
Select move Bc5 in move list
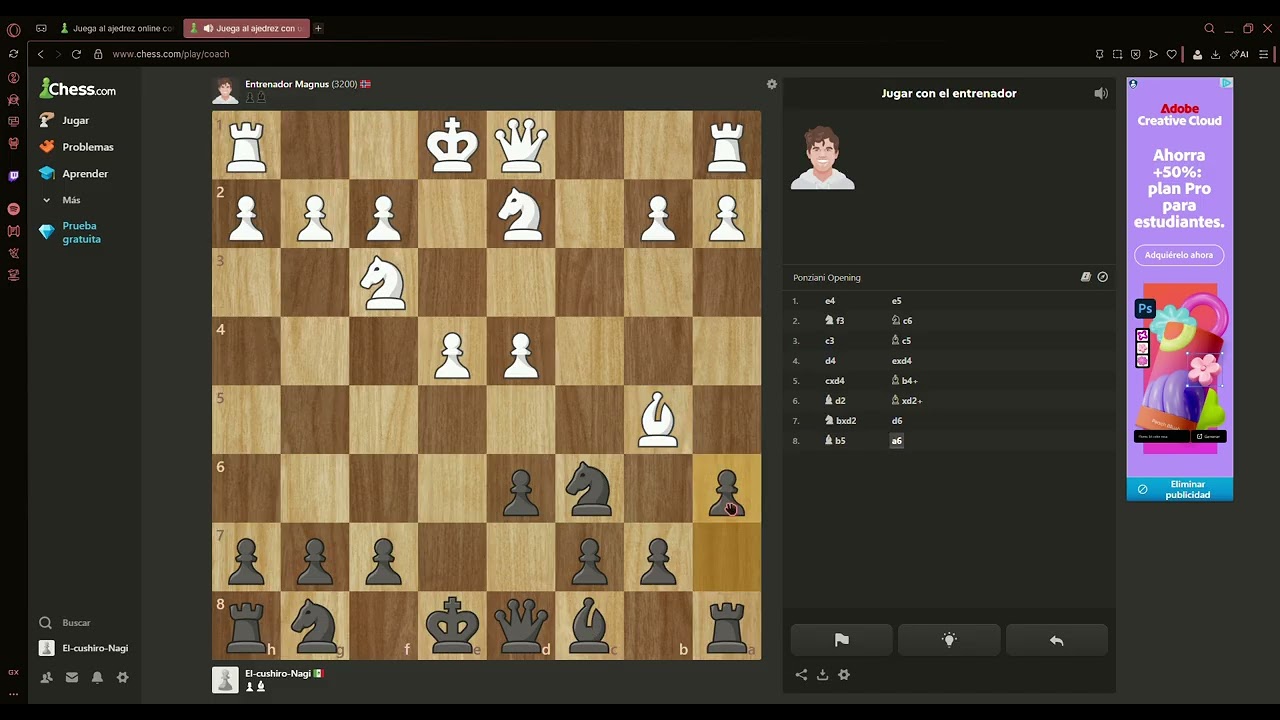point(902,341)
